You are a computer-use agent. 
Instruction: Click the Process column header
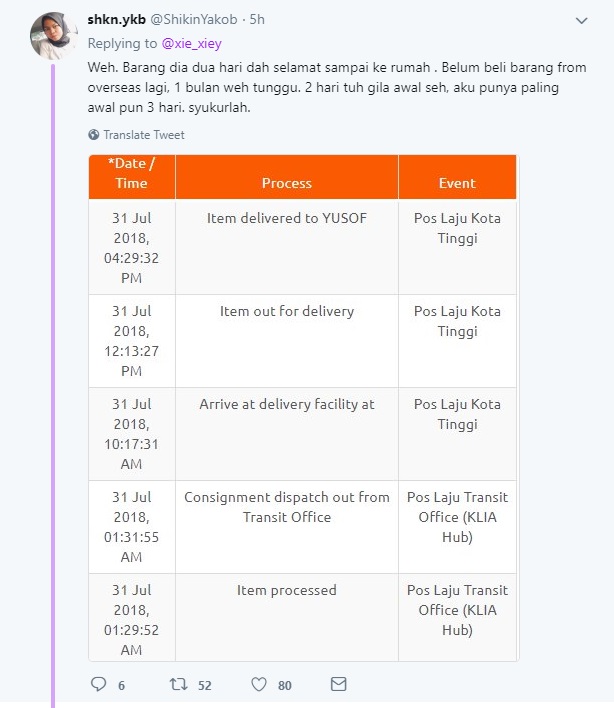[x=287, y=183]
